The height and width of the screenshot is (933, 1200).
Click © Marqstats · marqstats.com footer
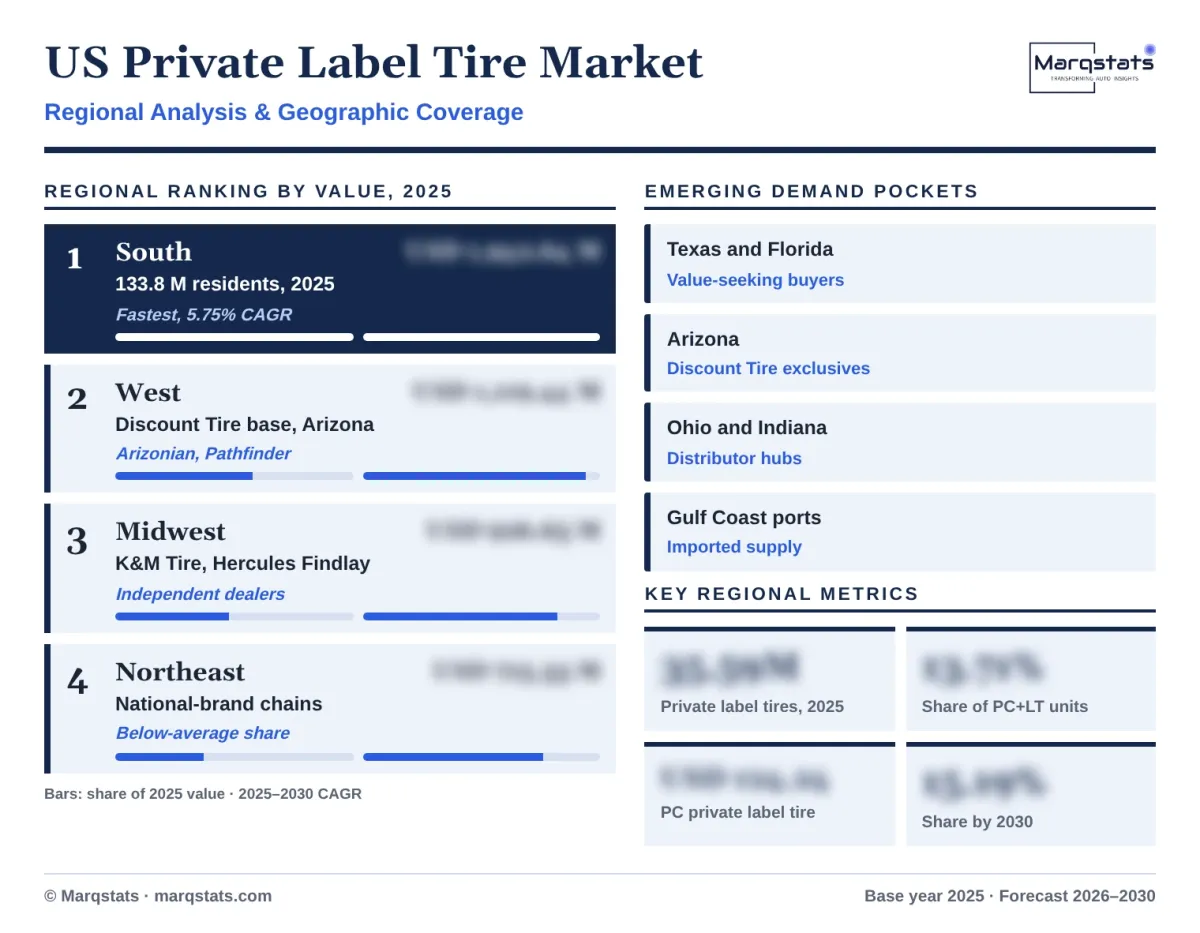coord(158,896)
